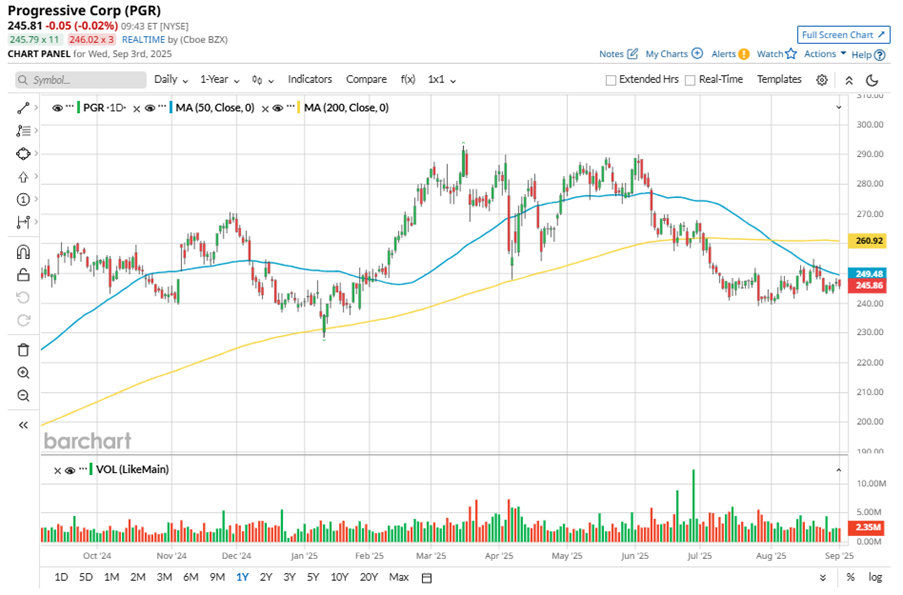Click the redo arrow icon
The height and width of the screenshot is (595, 903).
(23, 320)
